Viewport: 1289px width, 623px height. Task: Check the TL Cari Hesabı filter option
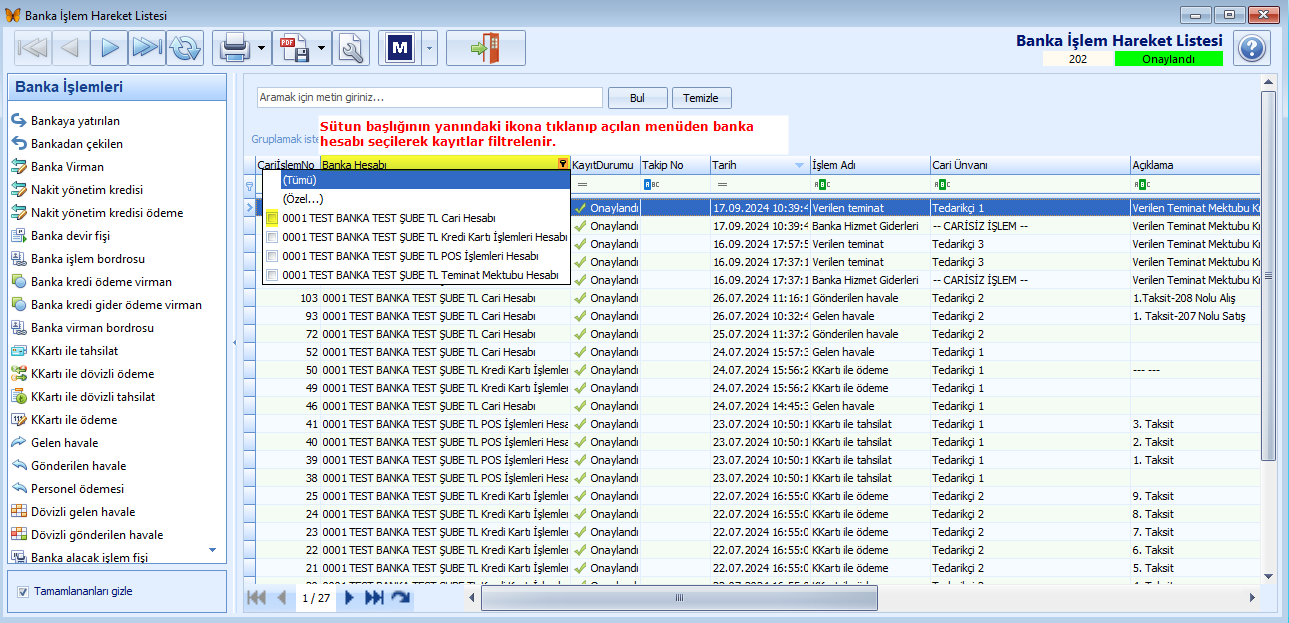click(x=272, y=217)
